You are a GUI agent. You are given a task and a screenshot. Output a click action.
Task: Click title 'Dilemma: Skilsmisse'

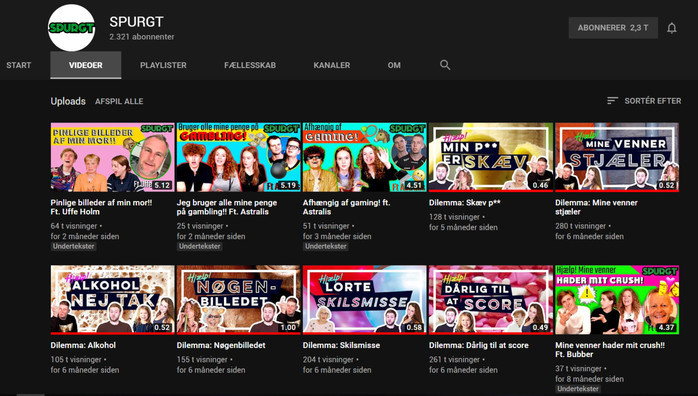(x=341, y=345)
